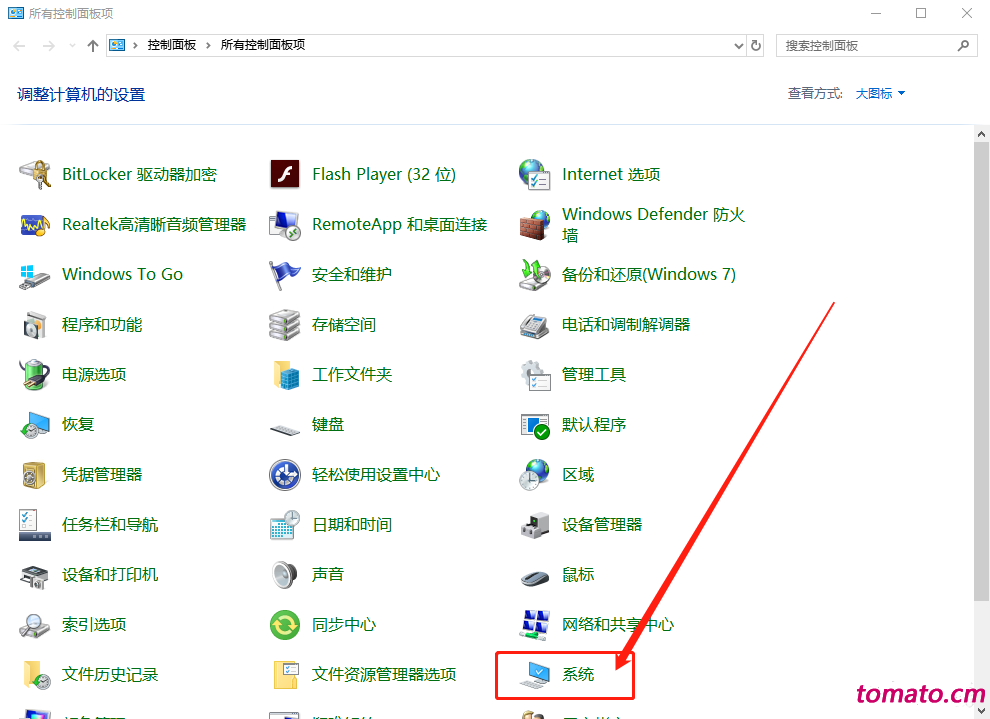Open the 程序和功能 link text

102,324
